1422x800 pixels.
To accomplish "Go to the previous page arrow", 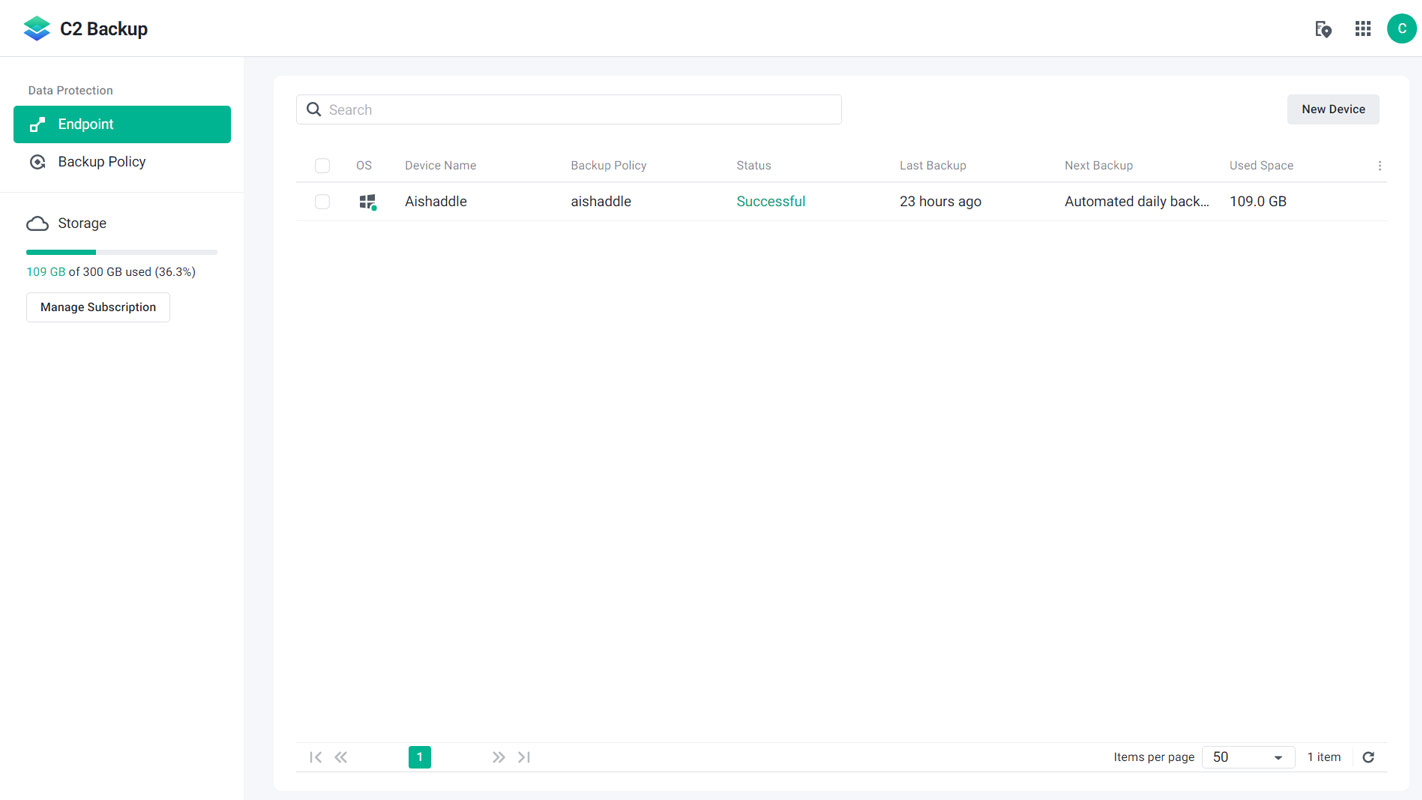I will pos(341,758).
